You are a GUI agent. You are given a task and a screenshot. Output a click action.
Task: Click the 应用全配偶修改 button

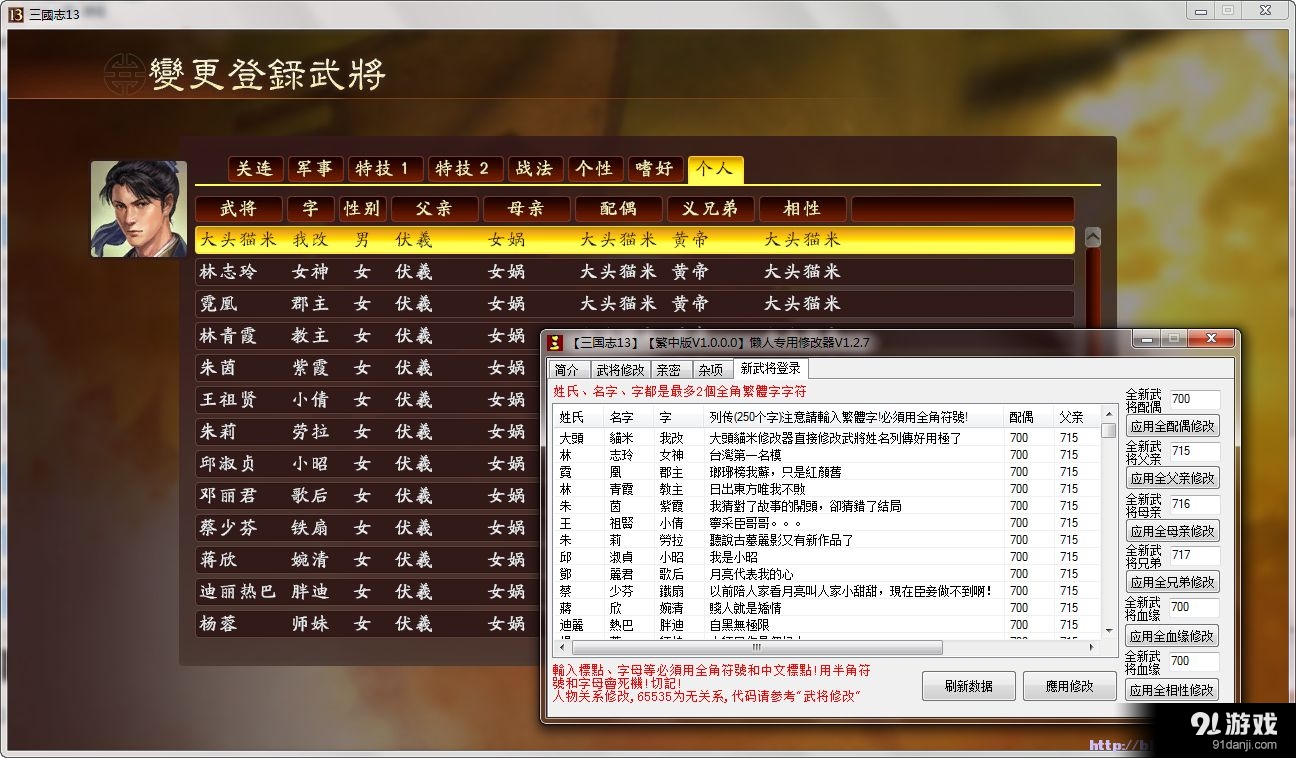[1172, 425]
